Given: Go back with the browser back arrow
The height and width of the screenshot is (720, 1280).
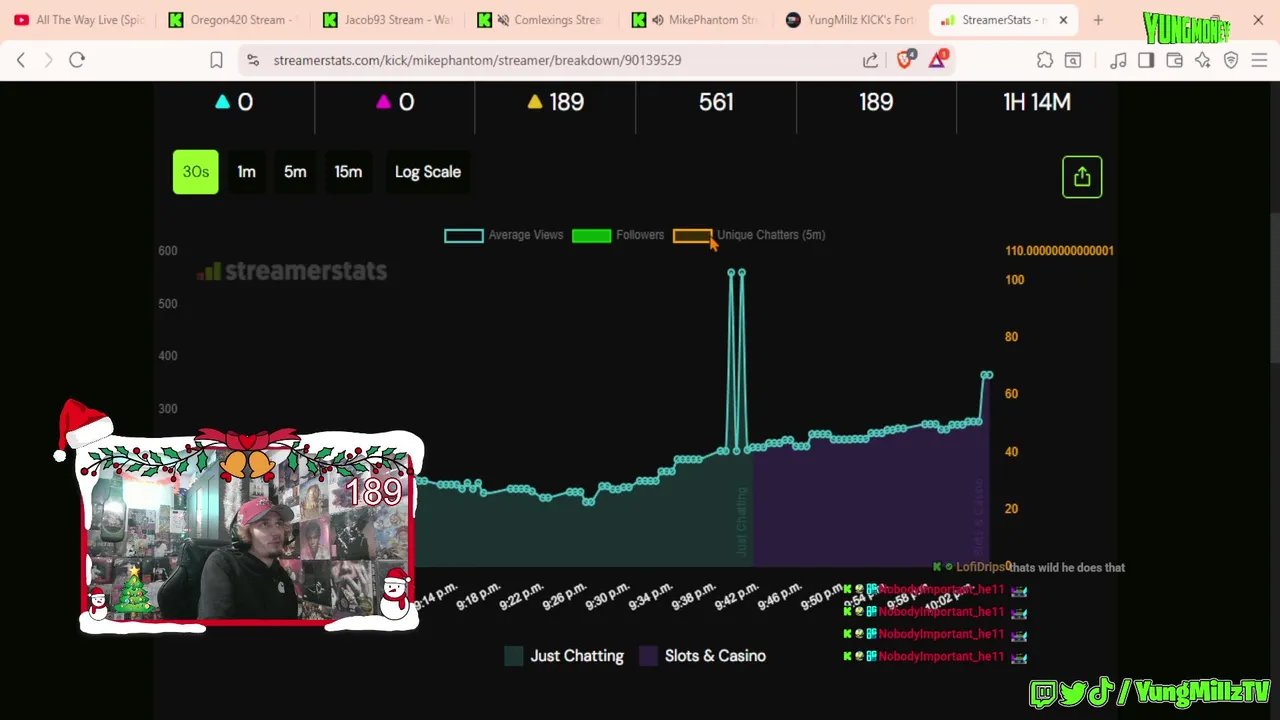Looking at the screenshot, I should (21, 60).
